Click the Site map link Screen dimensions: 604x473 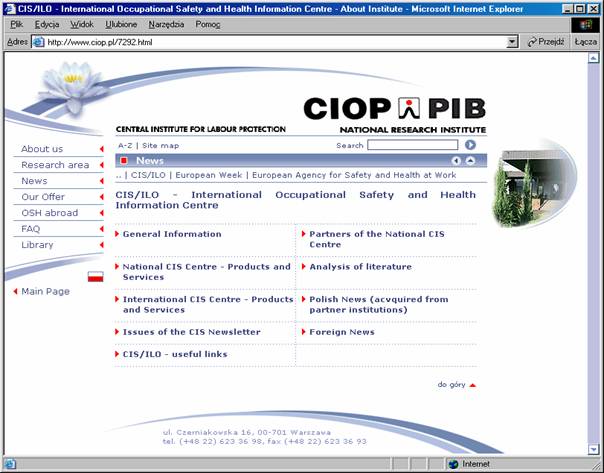pyautogui.click(x=161, y=146)
